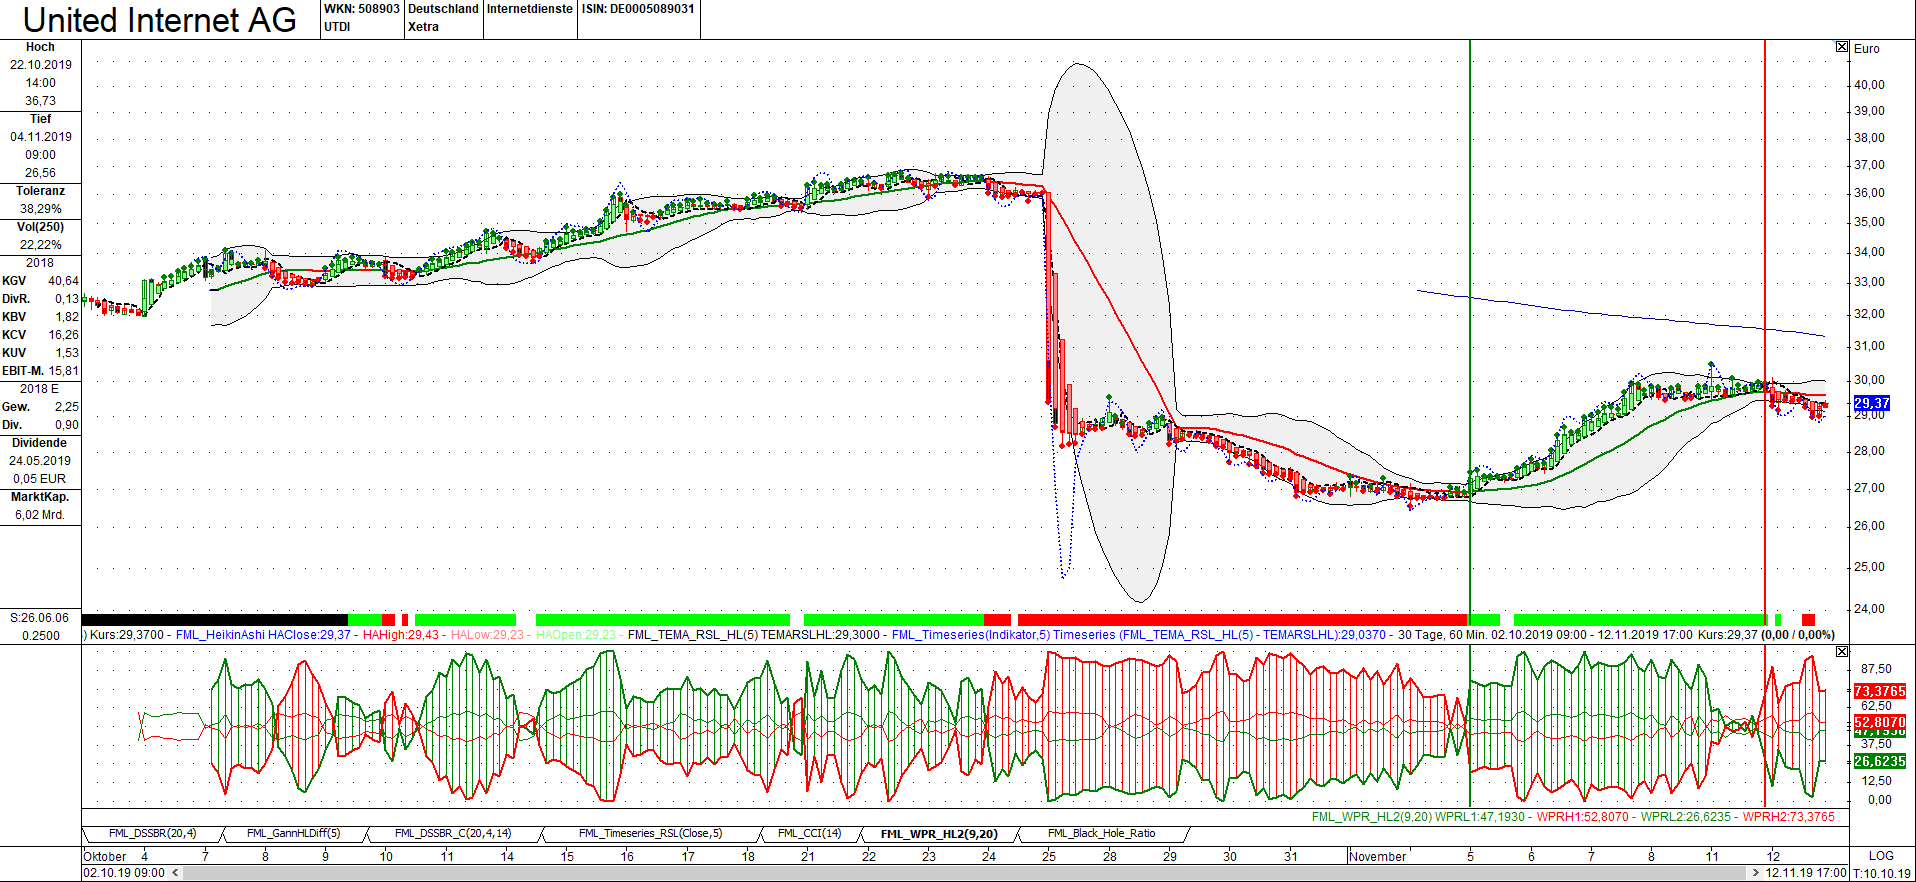This screenshot has width=1916, height=882.
Task: Click the start timestamp 02.10.19 09:00
Action: click(124, 873)
